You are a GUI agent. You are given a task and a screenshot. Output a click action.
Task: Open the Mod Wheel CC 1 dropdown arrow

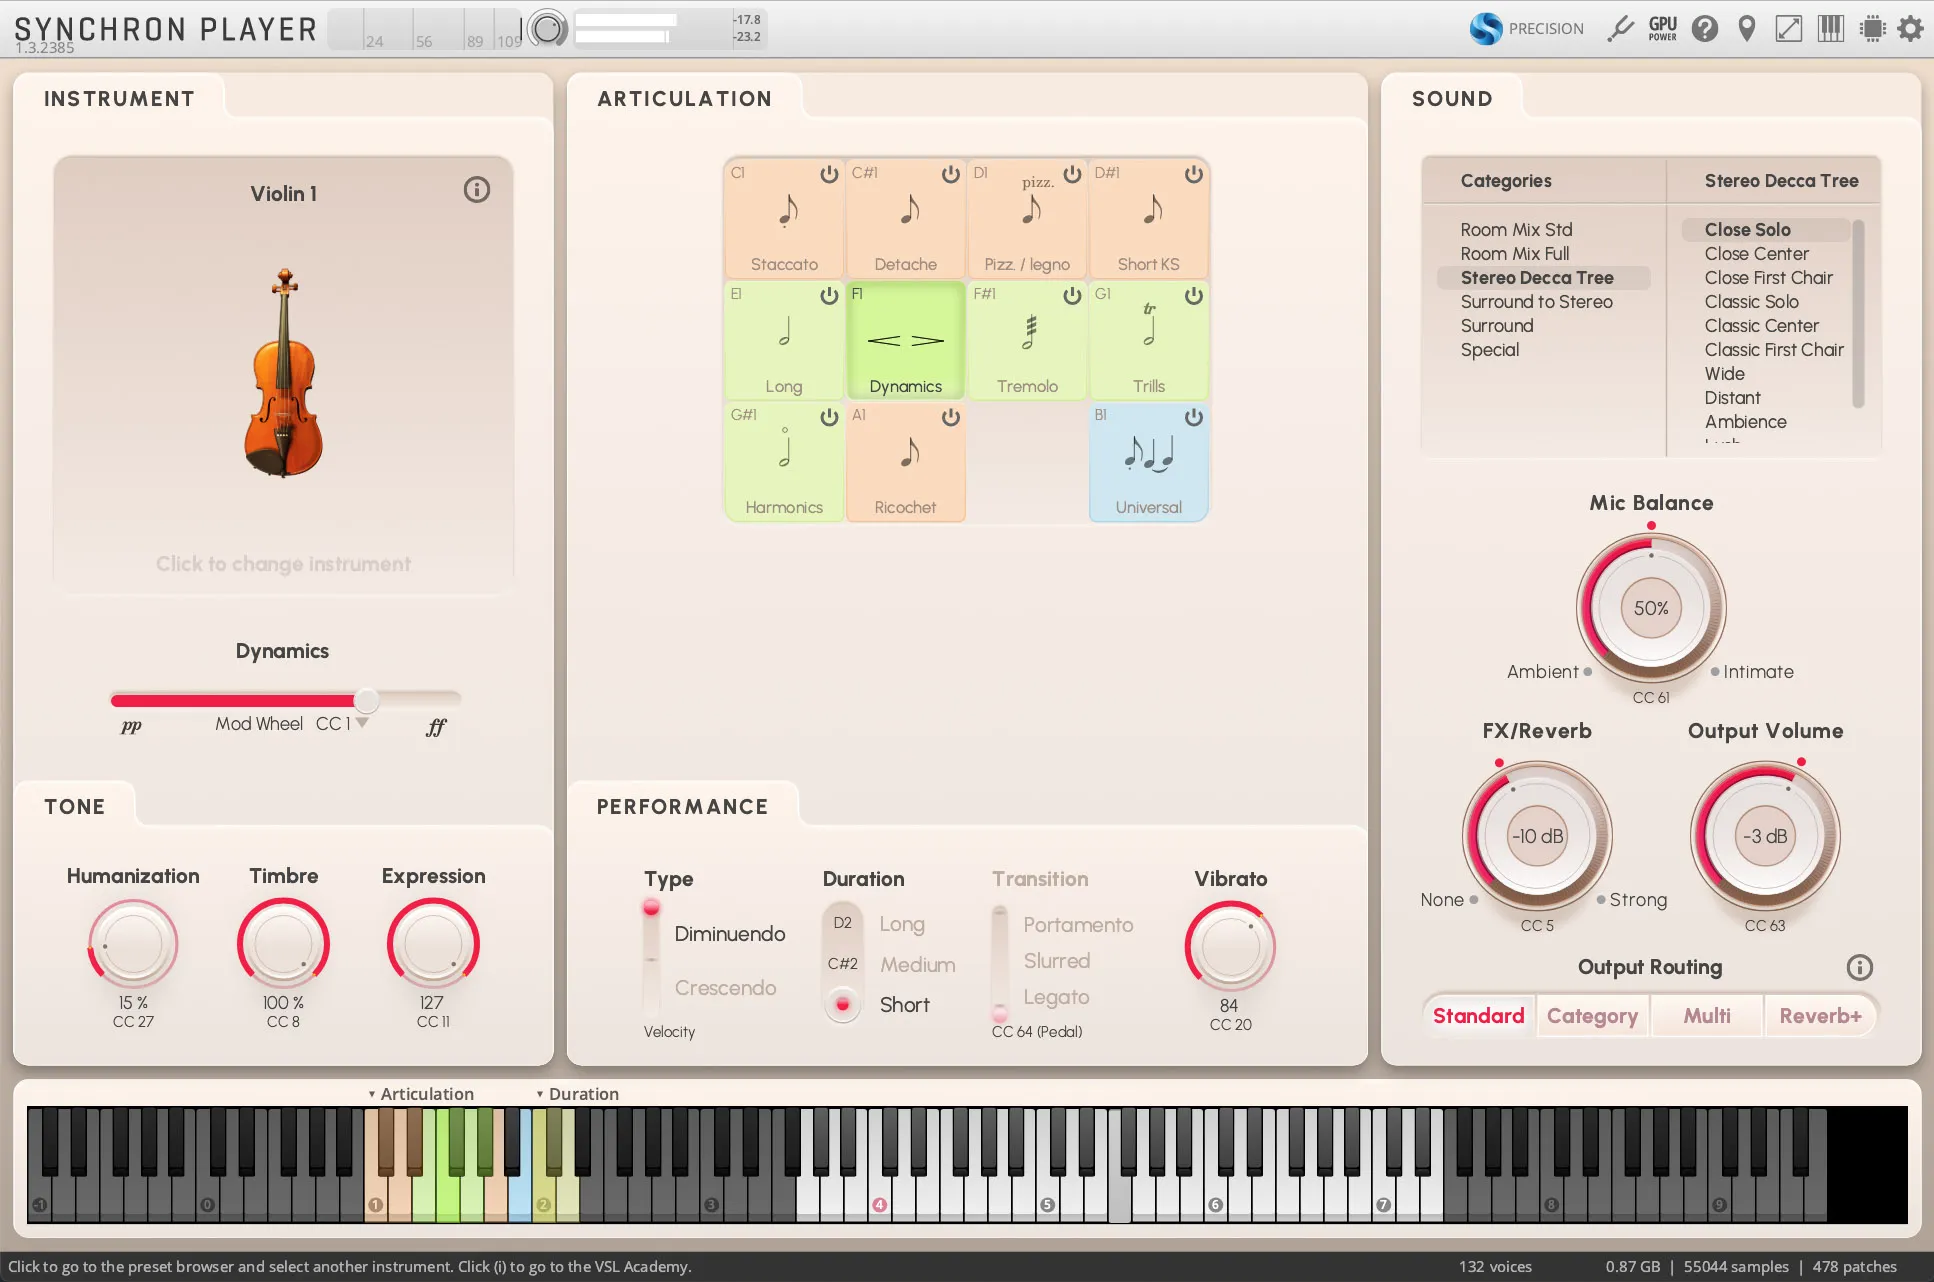[x=362, y=723]
